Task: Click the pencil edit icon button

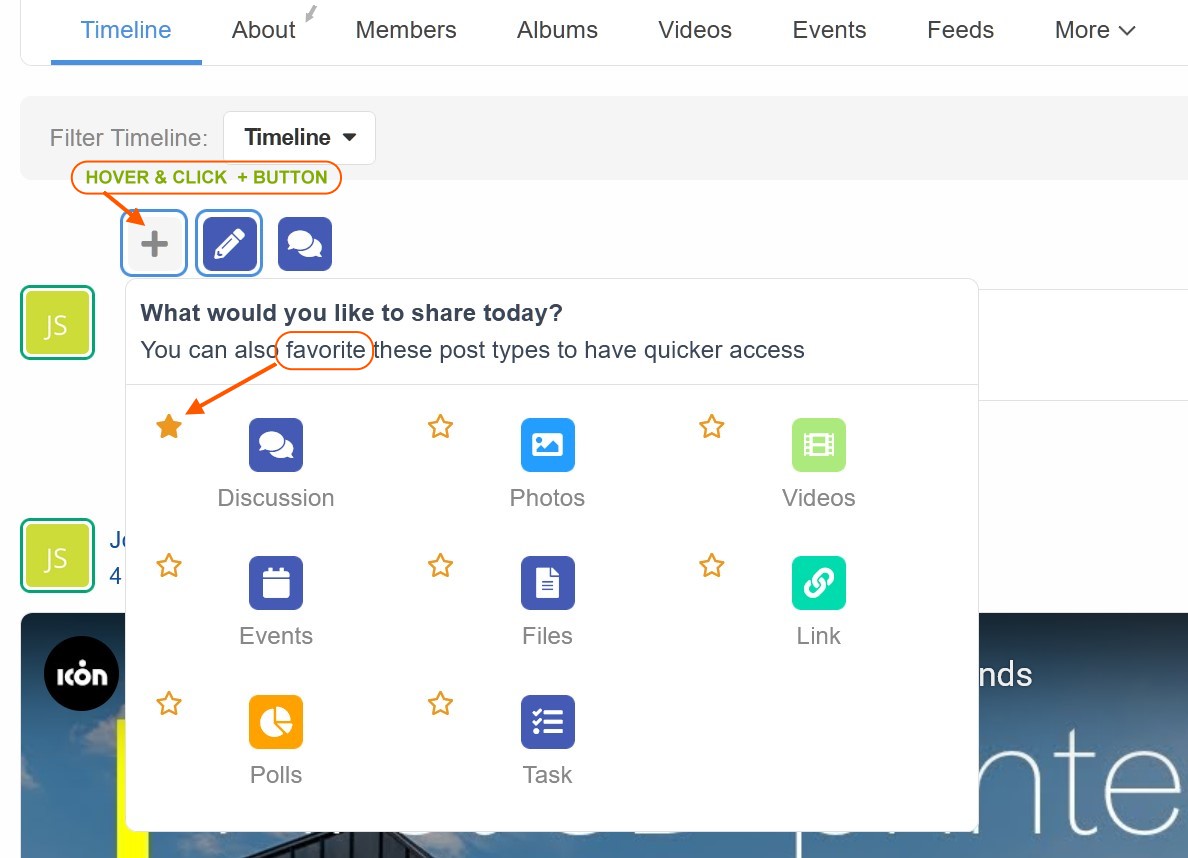Action: [230, 244]
